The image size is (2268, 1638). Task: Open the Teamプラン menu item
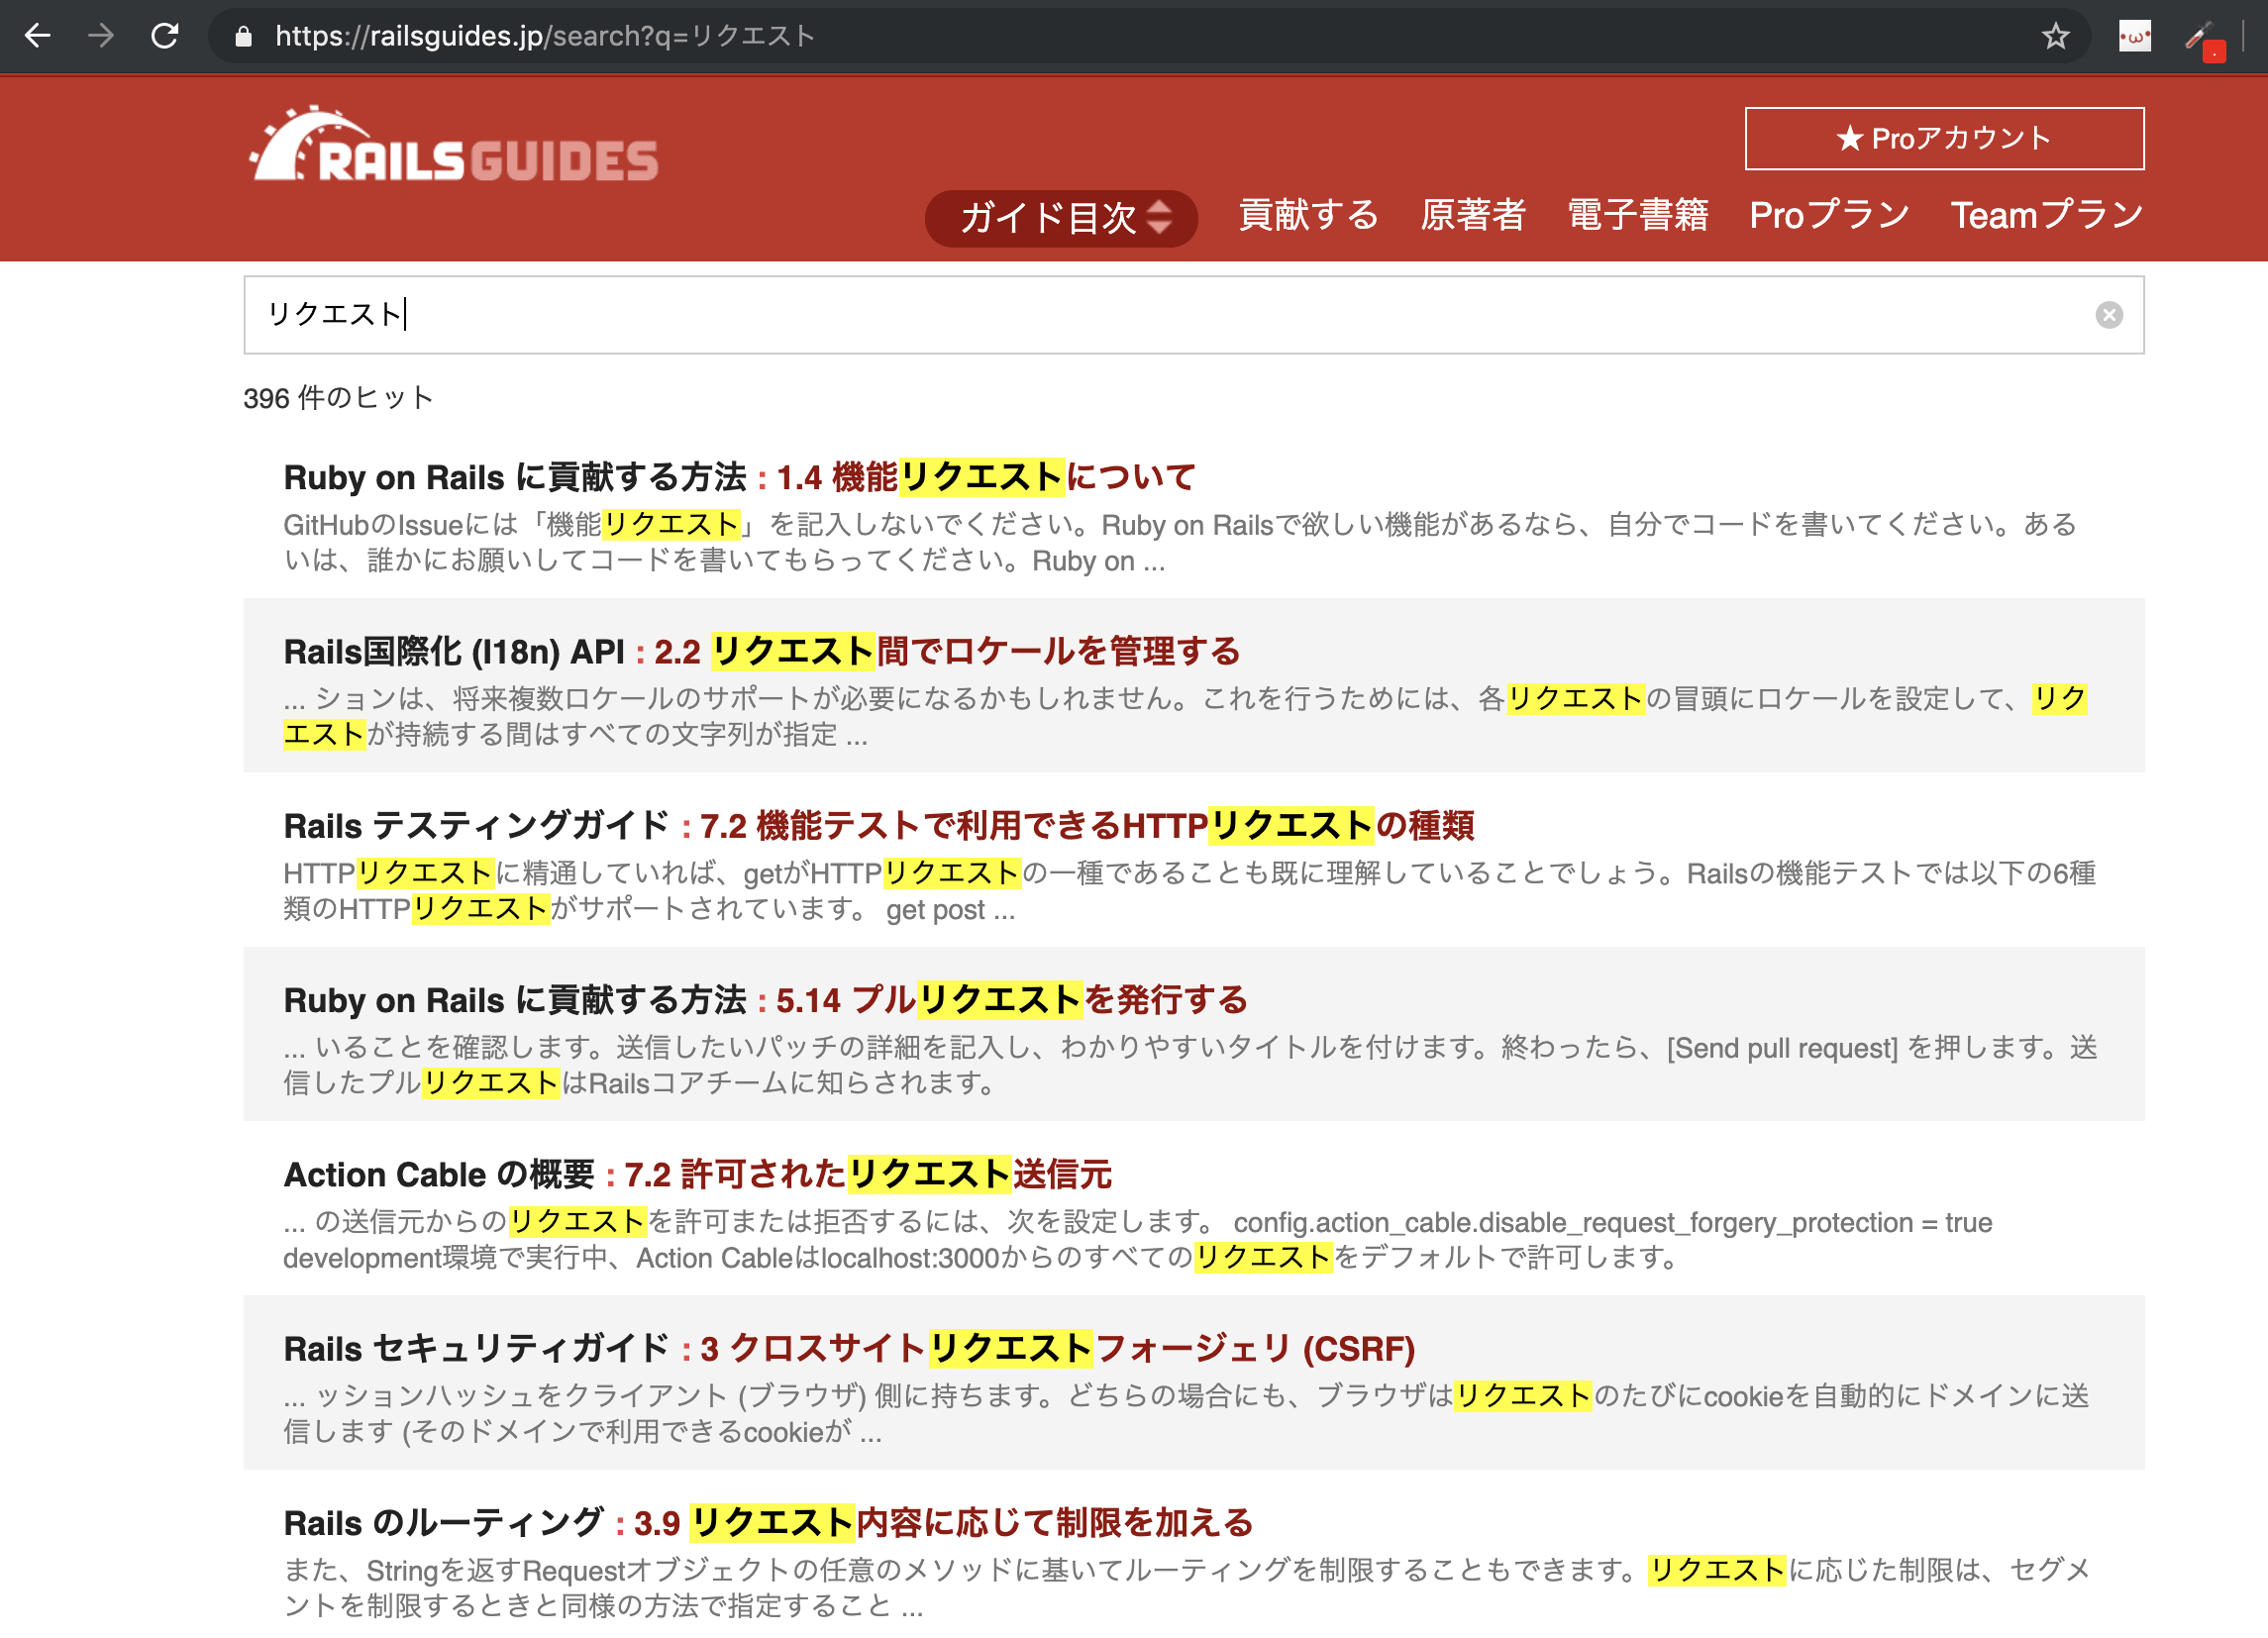(x=2047, y=215)
